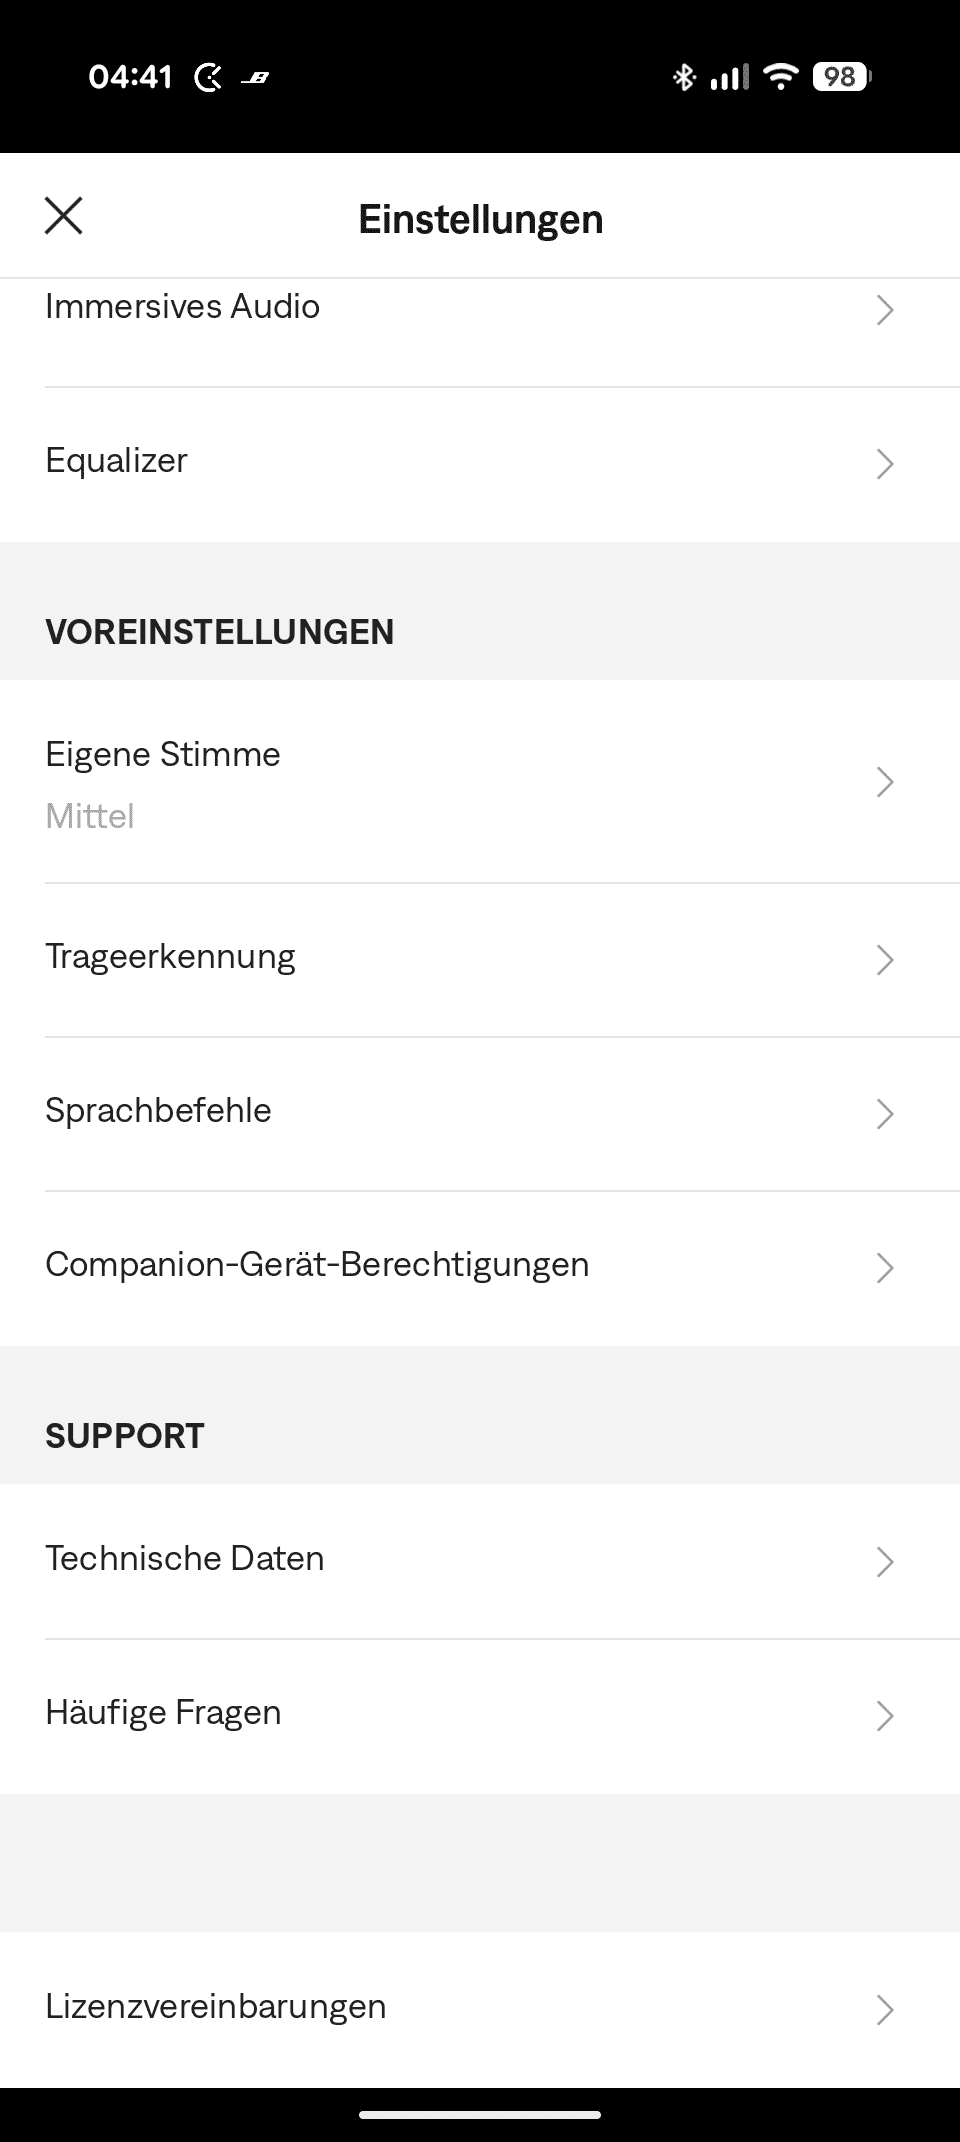Tap the Häufige Fragen chevron arrow

[x=884, y=1716]
